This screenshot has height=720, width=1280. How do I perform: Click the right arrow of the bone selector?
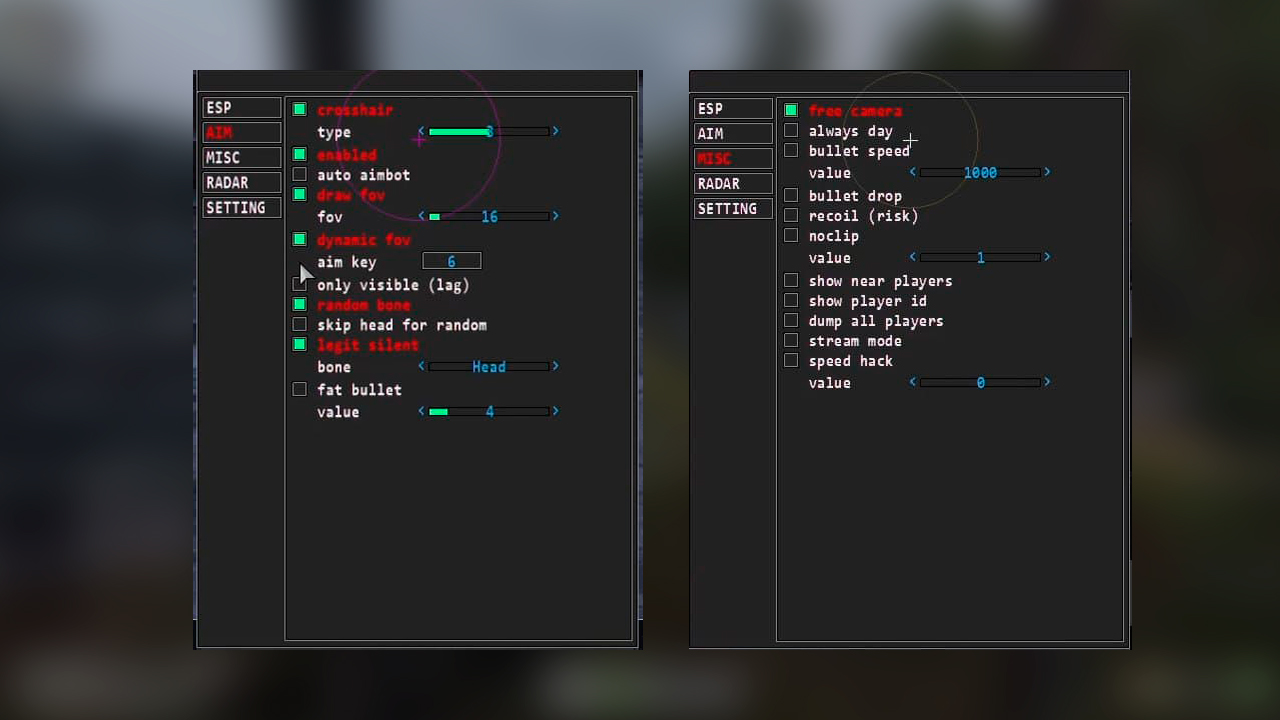pyautogui.click(x=556, y=367)
